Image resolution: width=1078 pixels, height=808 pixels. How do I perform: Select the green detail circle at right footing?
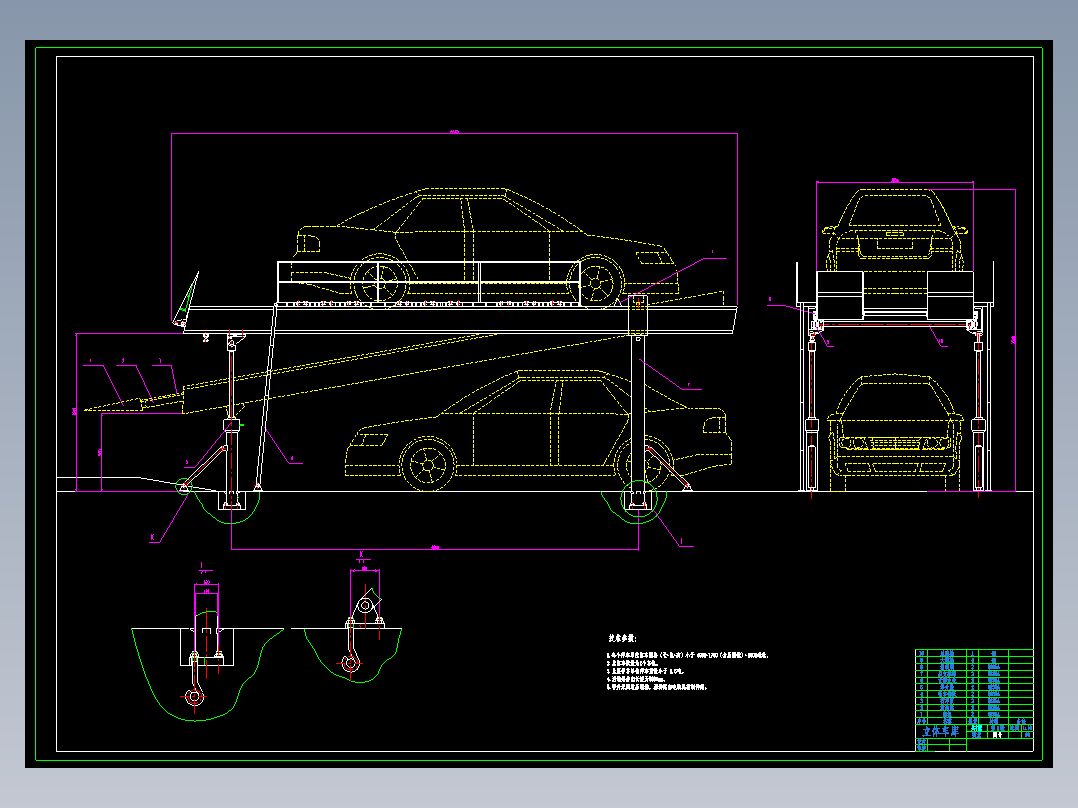coord(639,500)
